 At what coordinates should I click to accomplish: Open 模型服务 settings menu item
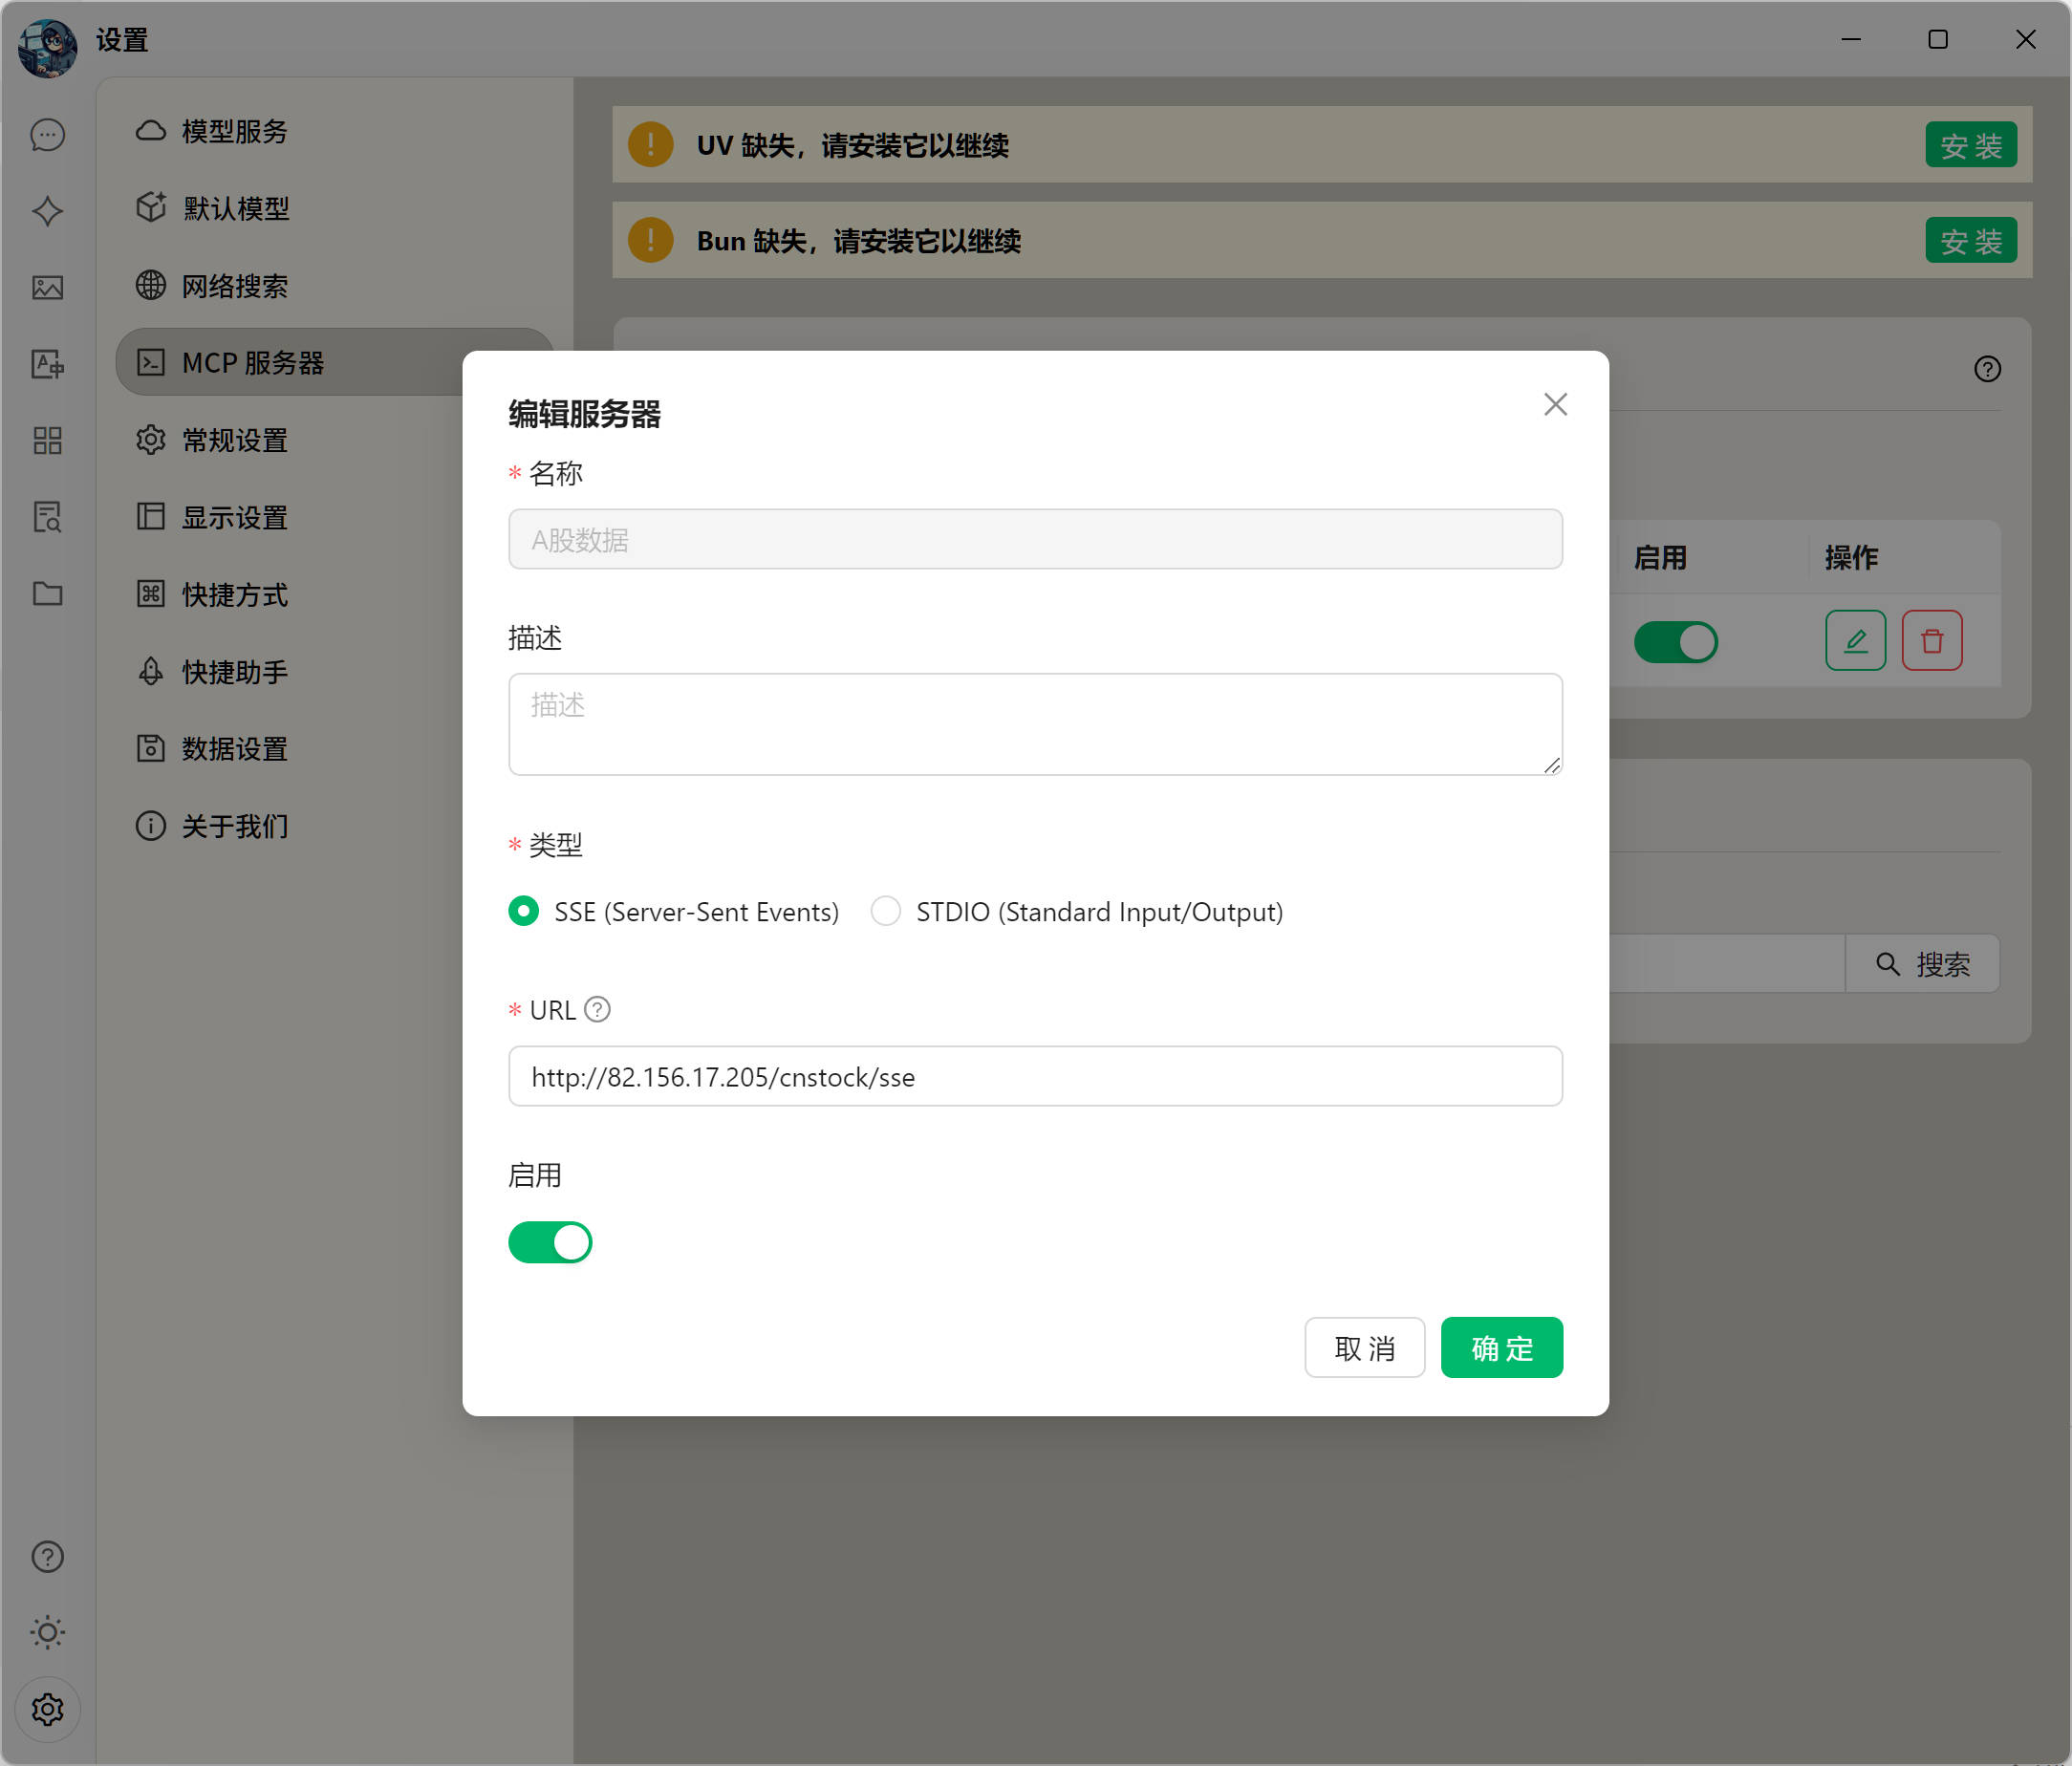click(x=234, y=131)
